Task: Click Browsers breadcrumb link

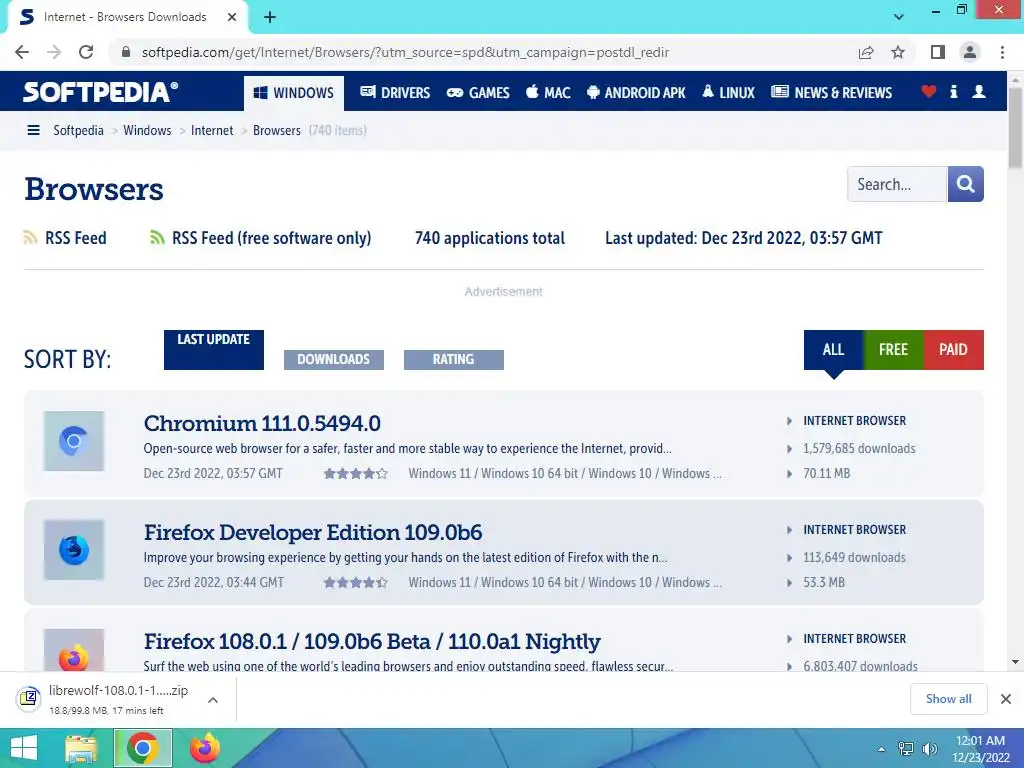Action: 277,130
